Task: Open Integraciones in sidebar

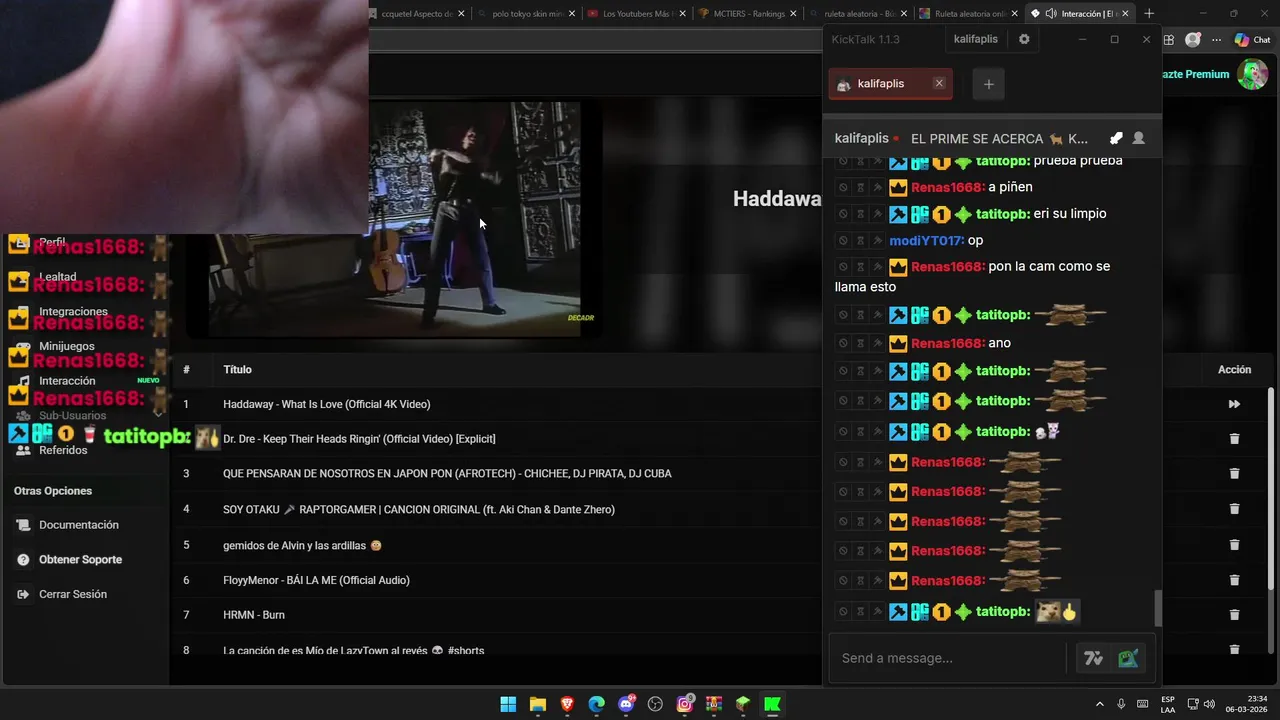Action: click(73, 311)
